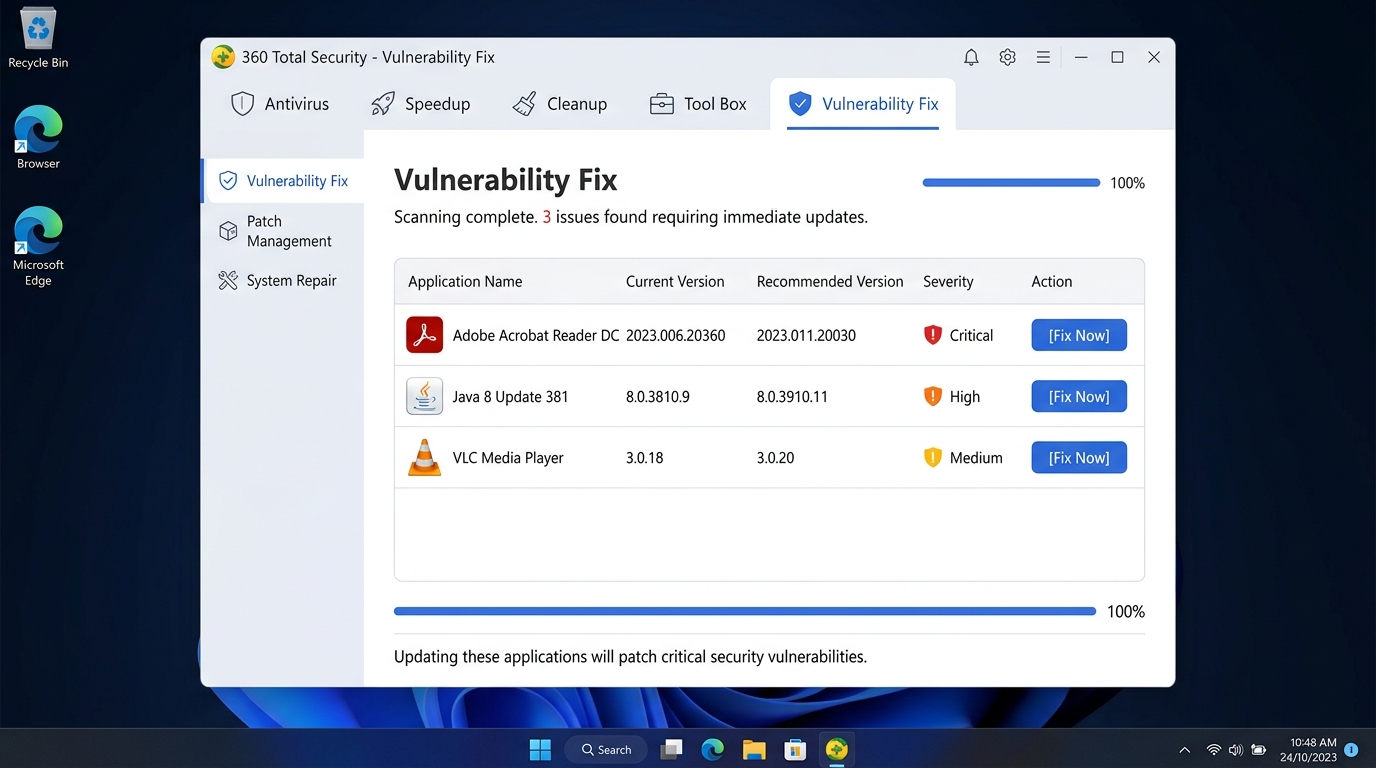Switch to the Vulnerability Fix tab

[863, 103]
